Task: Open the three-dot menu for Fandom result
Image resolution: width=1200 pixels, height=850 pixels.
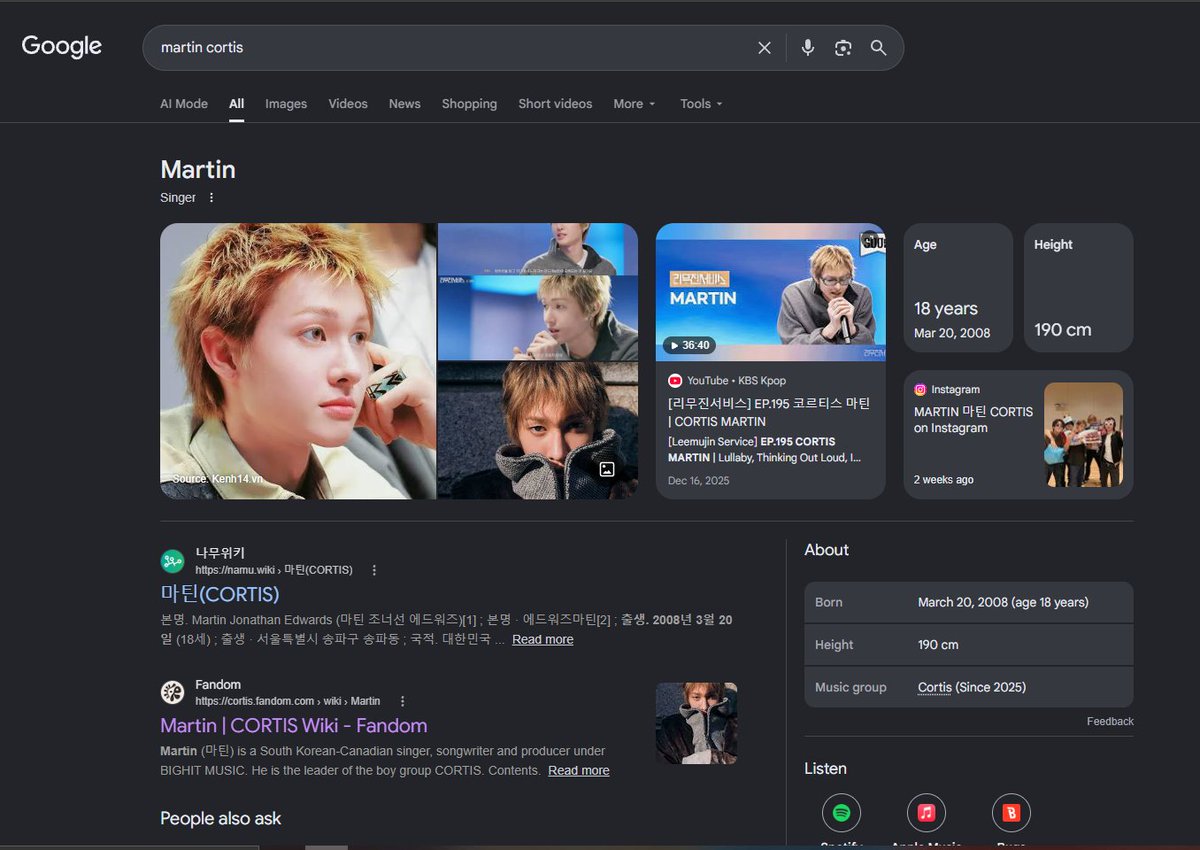Action: [402, 702]
